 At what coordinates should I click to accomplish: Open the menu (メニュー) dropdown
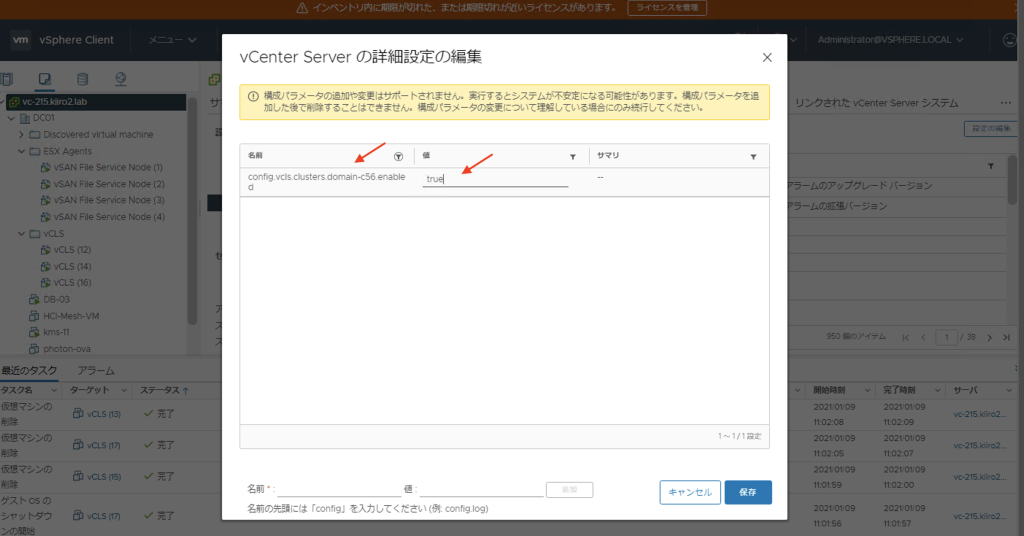[172, 40]
